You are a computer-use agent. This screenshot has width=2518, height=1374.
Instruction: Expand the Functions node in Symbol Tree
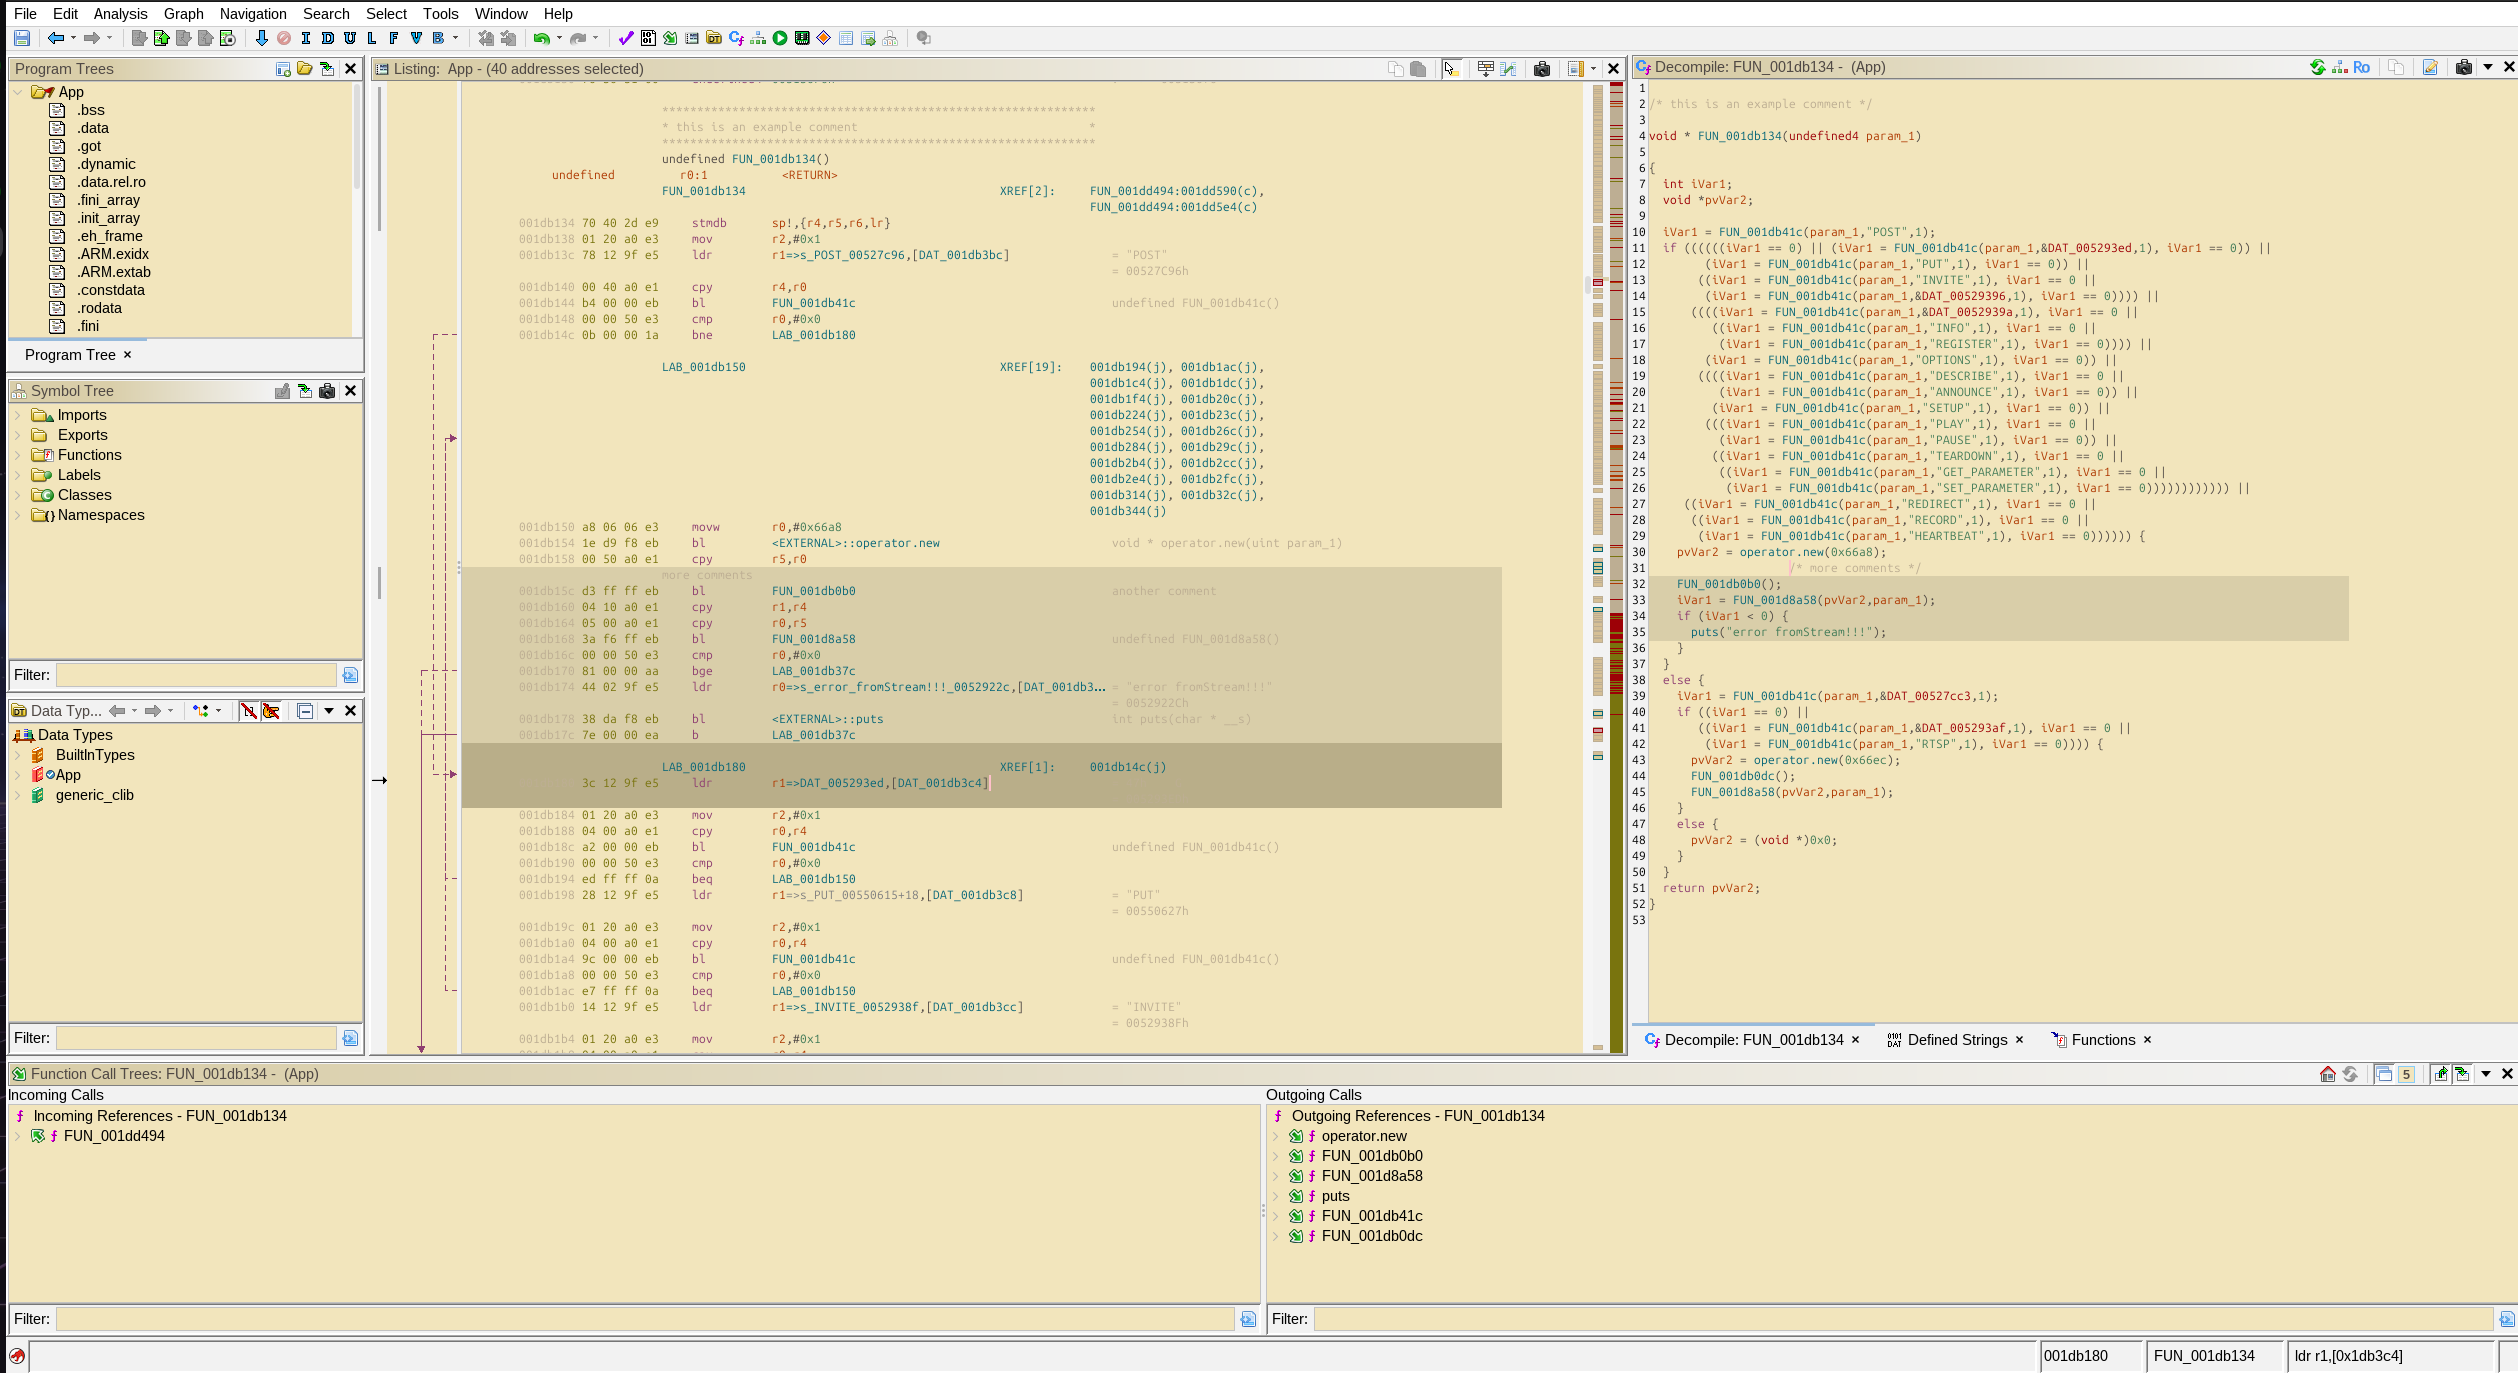pyautogui.click(x=17, y=455)
